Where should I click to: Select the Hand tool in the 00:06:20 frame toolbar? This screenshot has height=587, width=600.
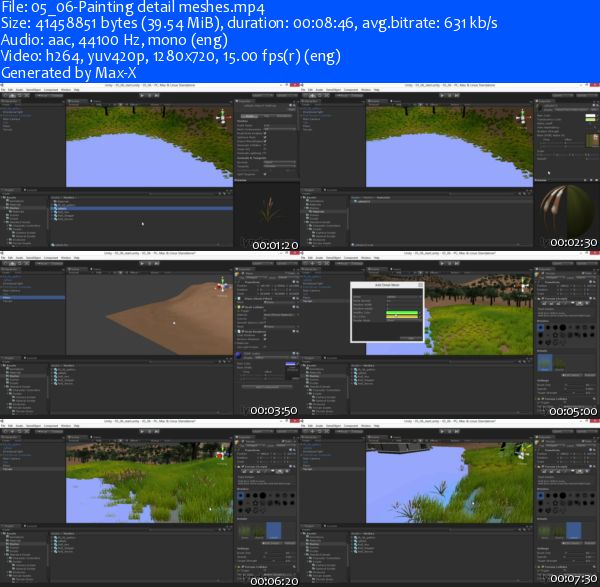[x=5, y=432]
